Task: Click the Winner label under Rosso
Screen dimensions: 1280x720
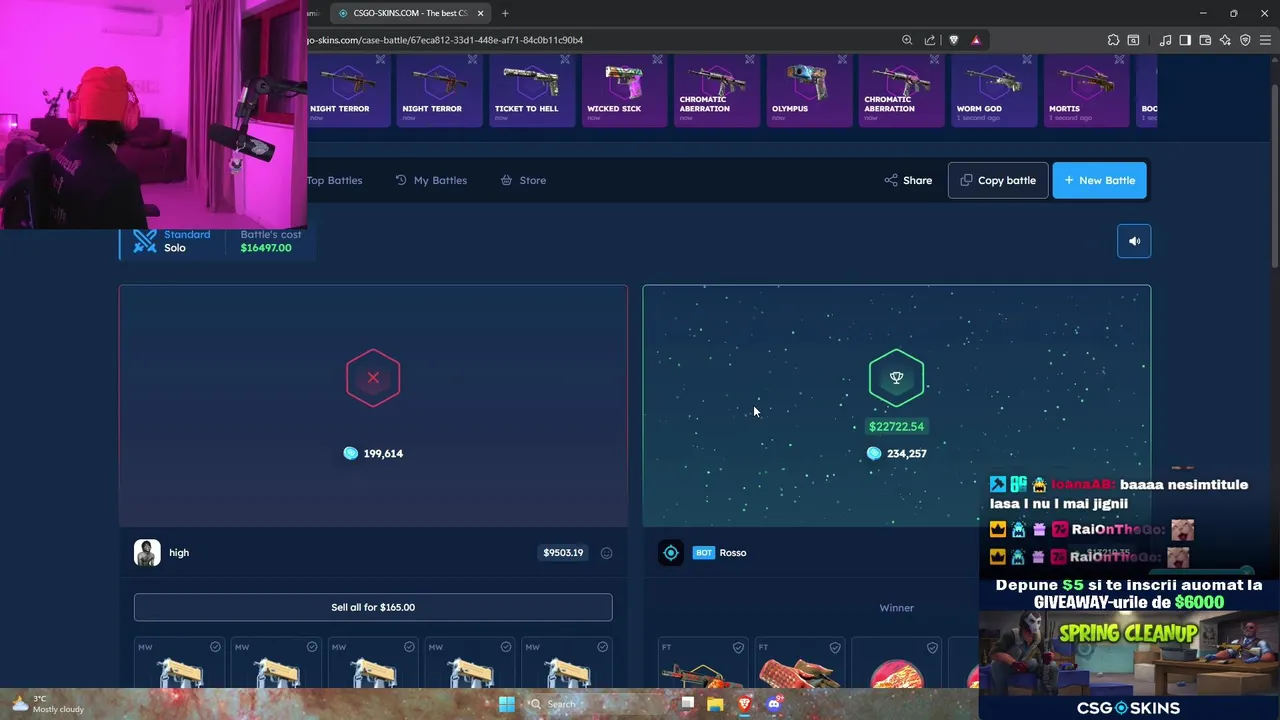Action: (x=896, y=608)
